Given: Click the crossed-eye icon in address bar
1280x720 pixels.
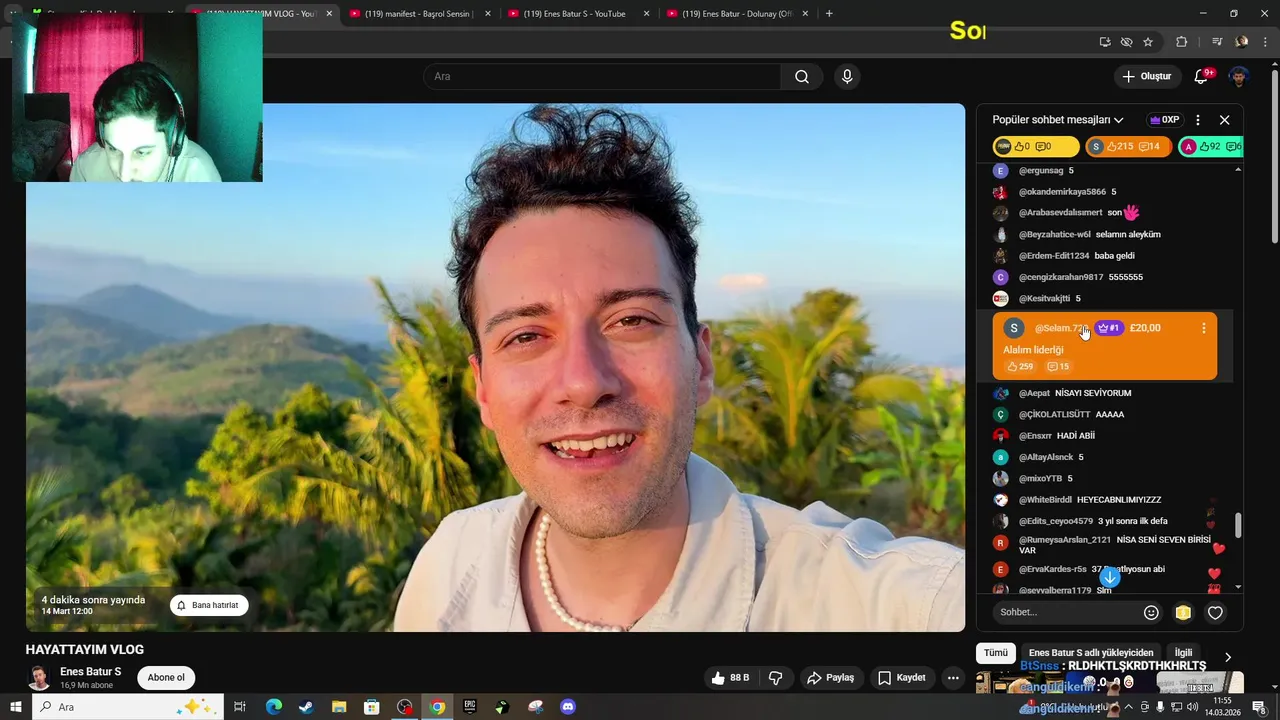Looking at the screenshot, I should coord(1126,42).
